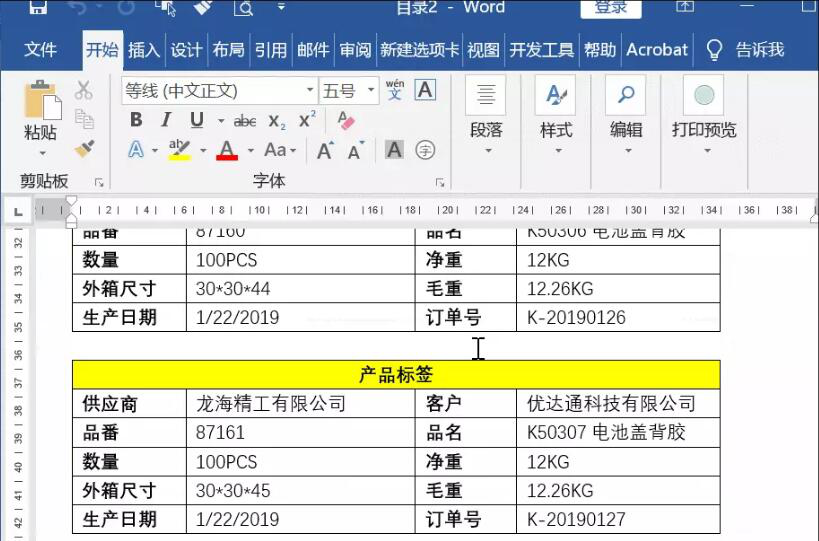Switch to the Acrobat tab

coord(657,50)
